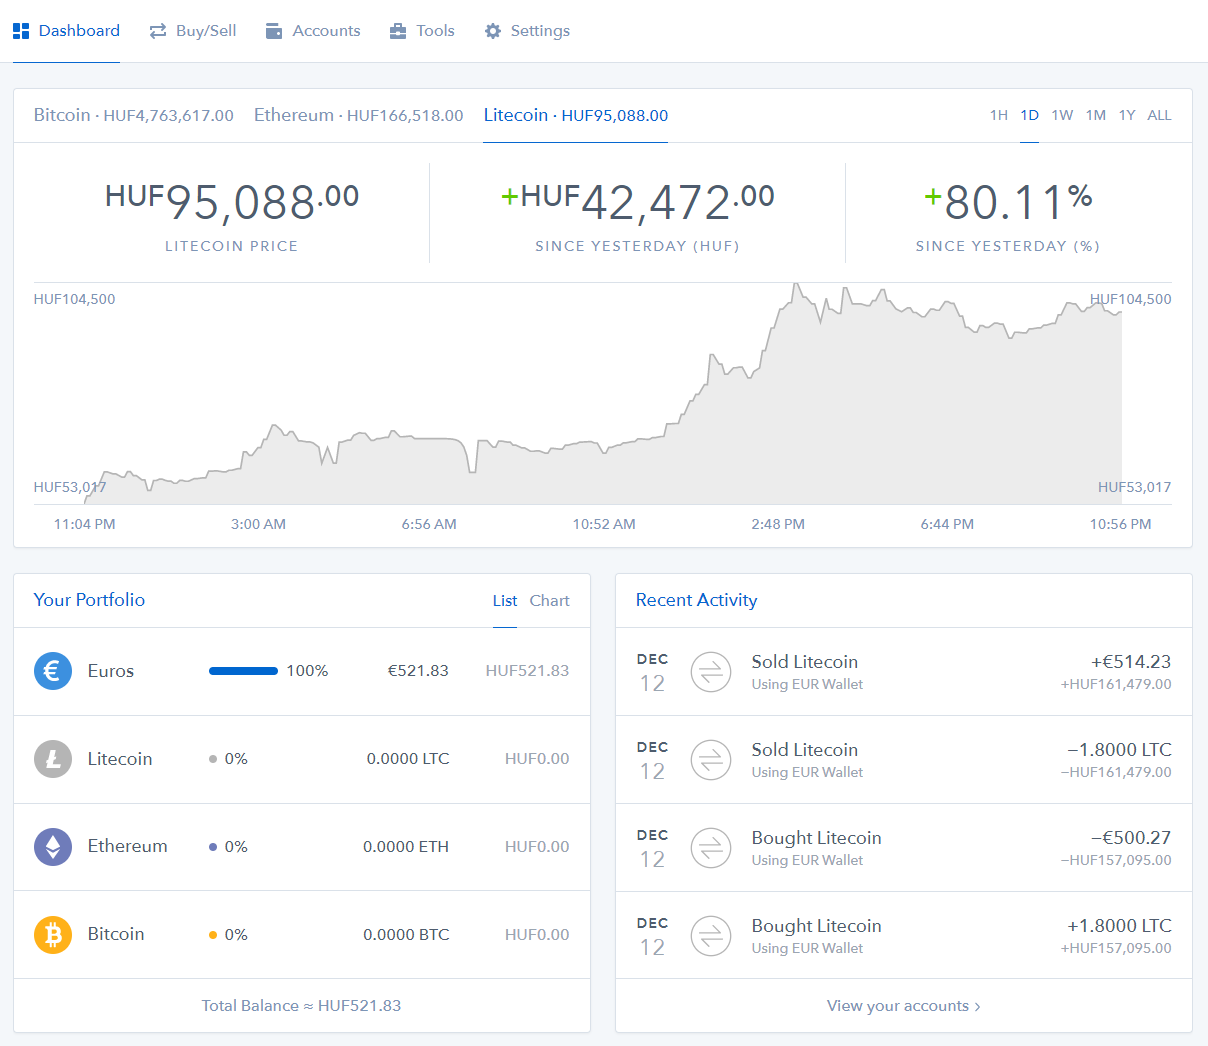Click the +80.11% since yesterday percentage
Screen dimensions: 1208x1046
coord(1008,202)
